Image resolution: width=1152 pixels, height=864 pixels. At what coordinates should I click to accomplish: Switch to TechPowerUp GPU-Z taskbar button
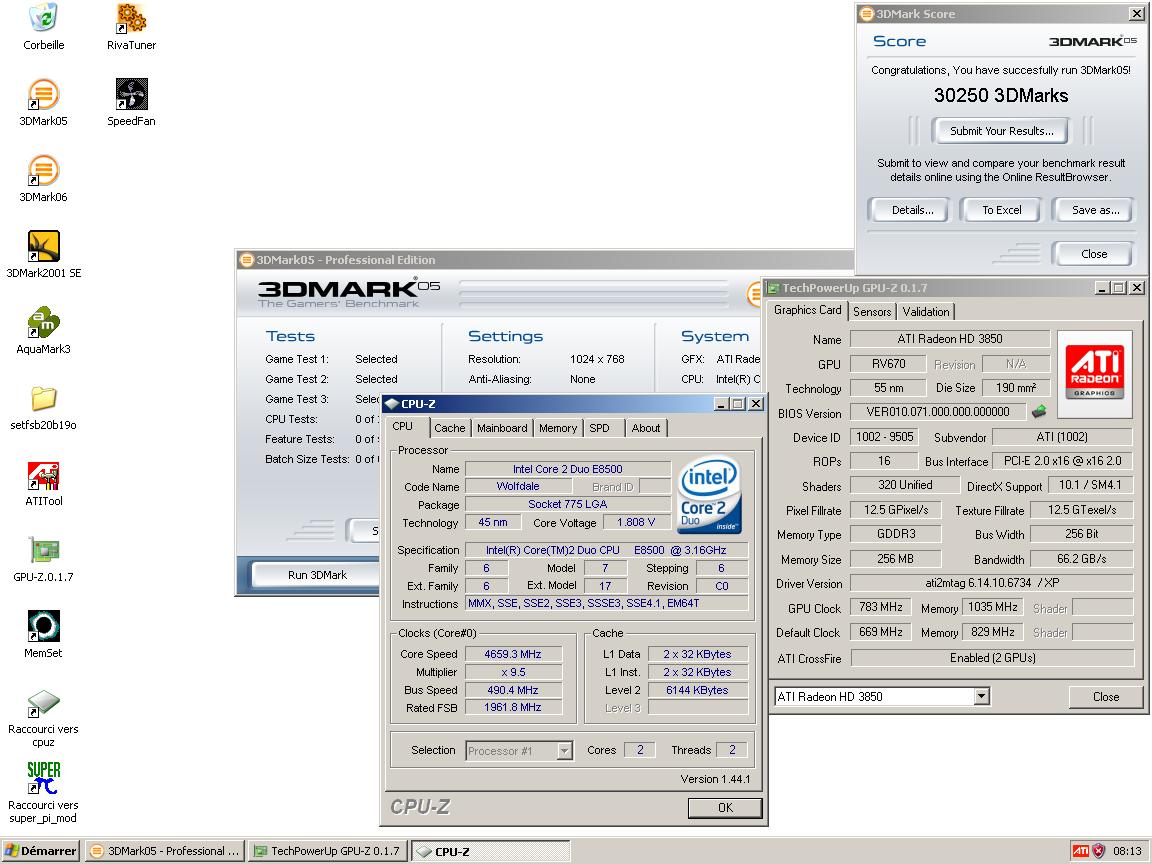[328, 851]
